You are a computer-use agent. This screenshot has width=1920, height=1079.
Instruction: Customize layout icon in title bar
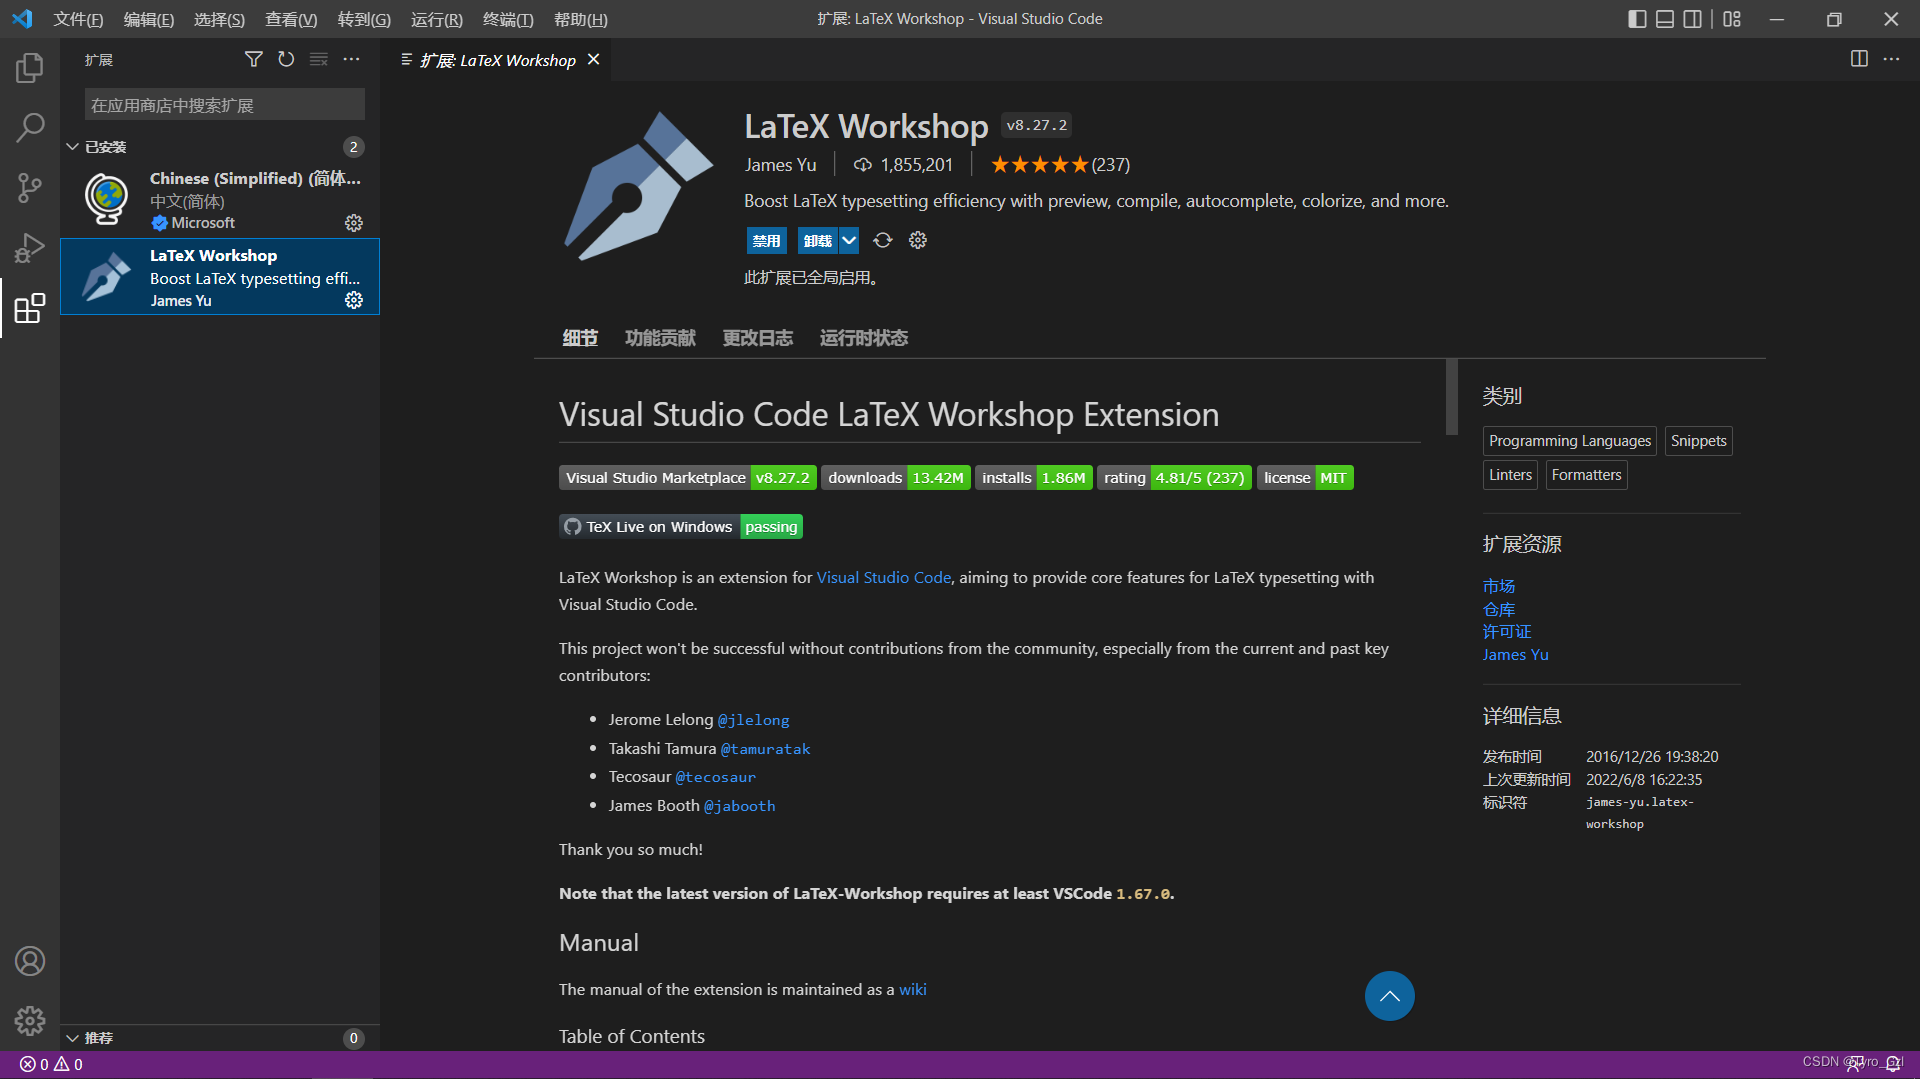tap(1732, 19)
